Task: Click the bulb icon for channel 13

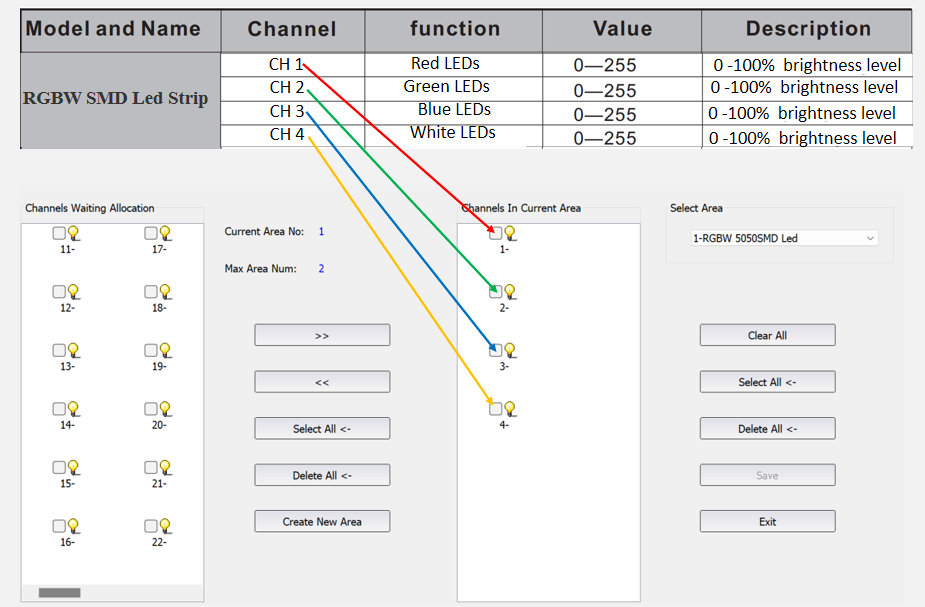Action: tap(74, 350)
